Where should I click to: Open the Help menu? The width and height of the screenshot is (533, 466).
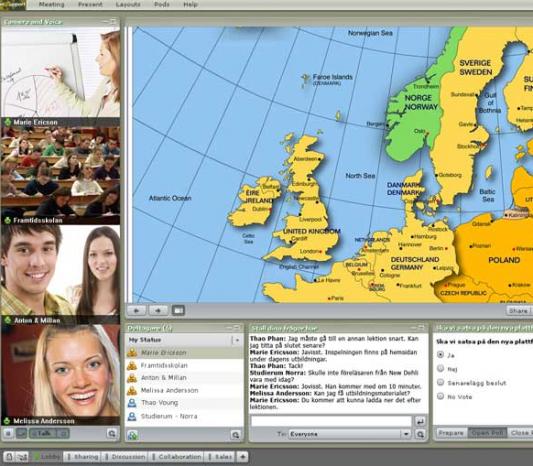pos(190,4)
